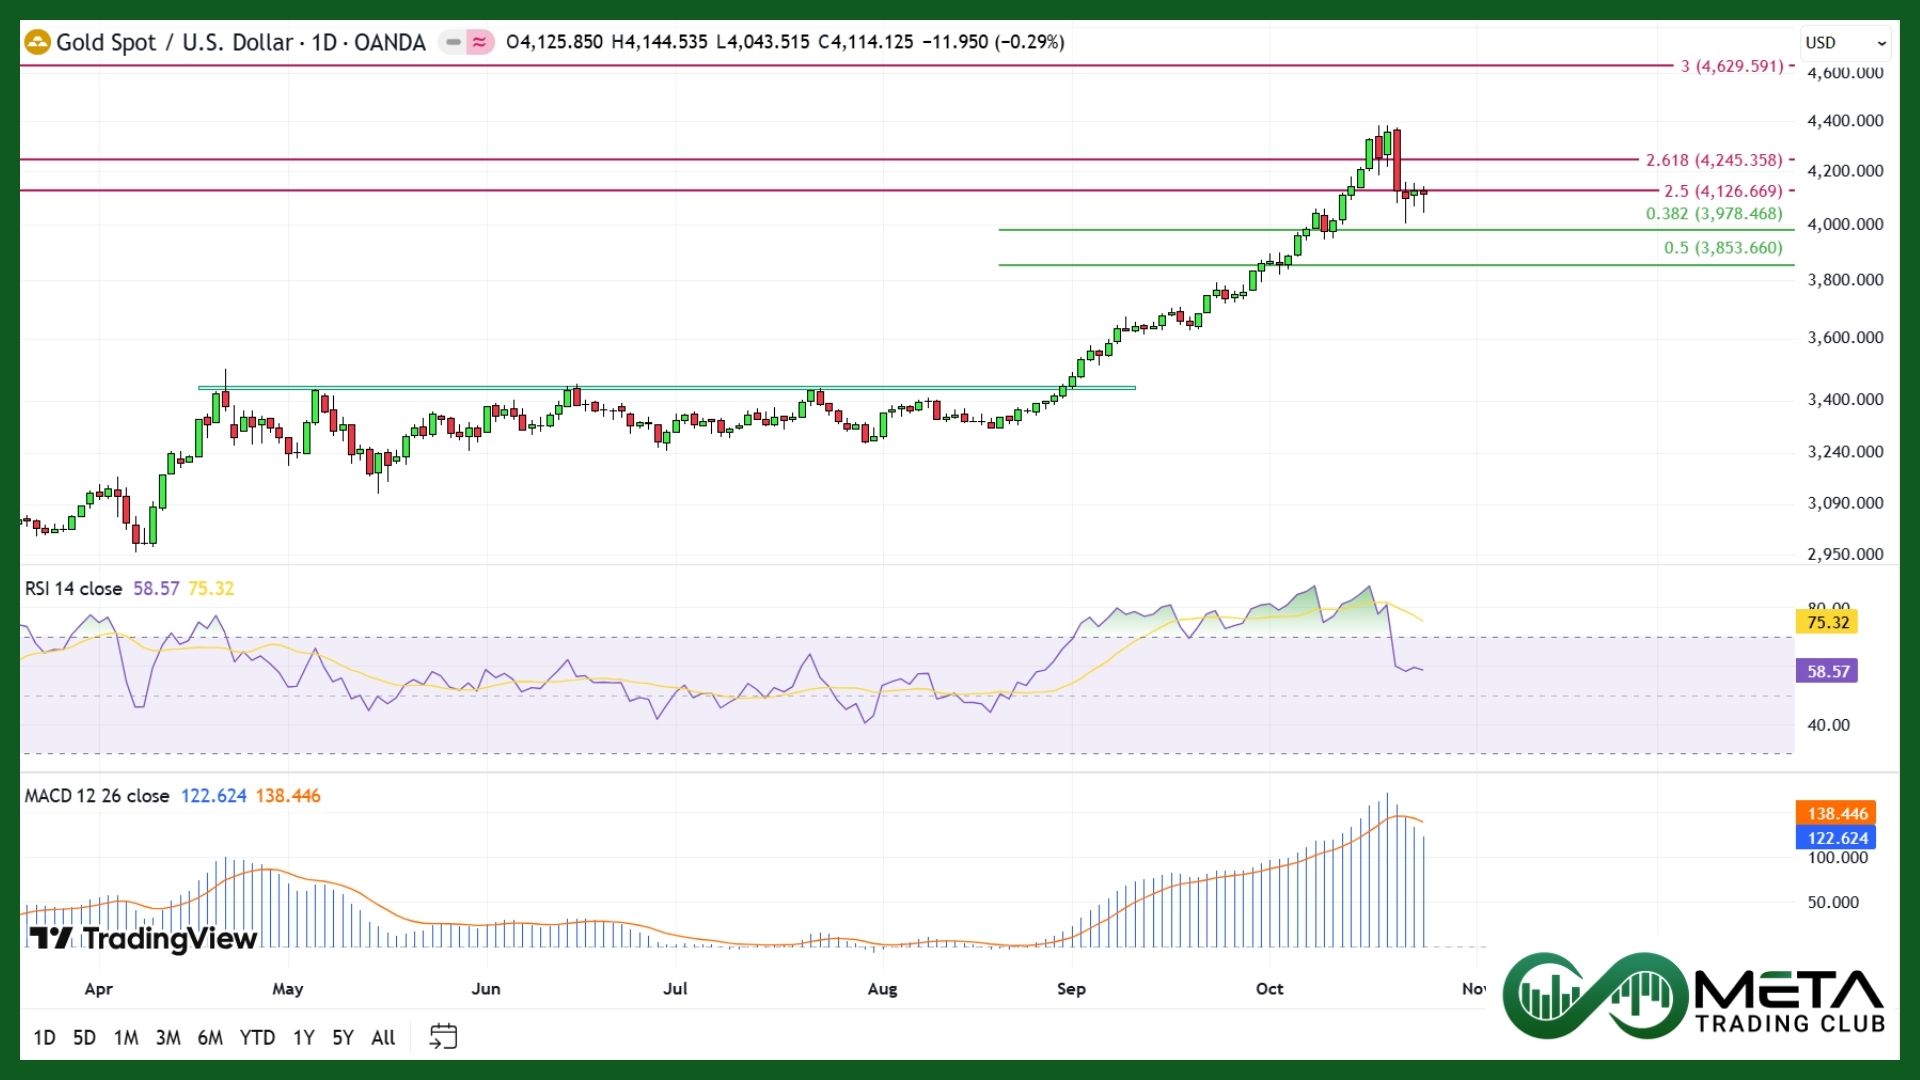The image size is (1920, 1080).
Task: Select the 2.618 Fibonacci level label
Action: pyautogui.click(x=1714, y=160)
